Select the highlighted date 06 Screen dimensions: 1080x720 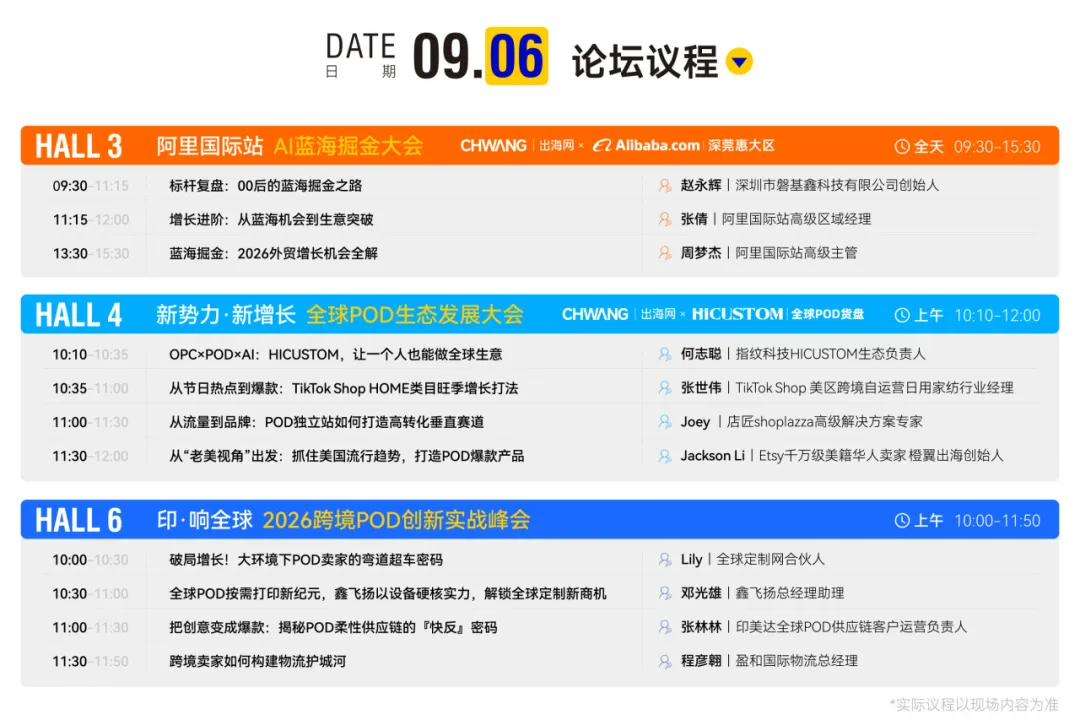517,56
